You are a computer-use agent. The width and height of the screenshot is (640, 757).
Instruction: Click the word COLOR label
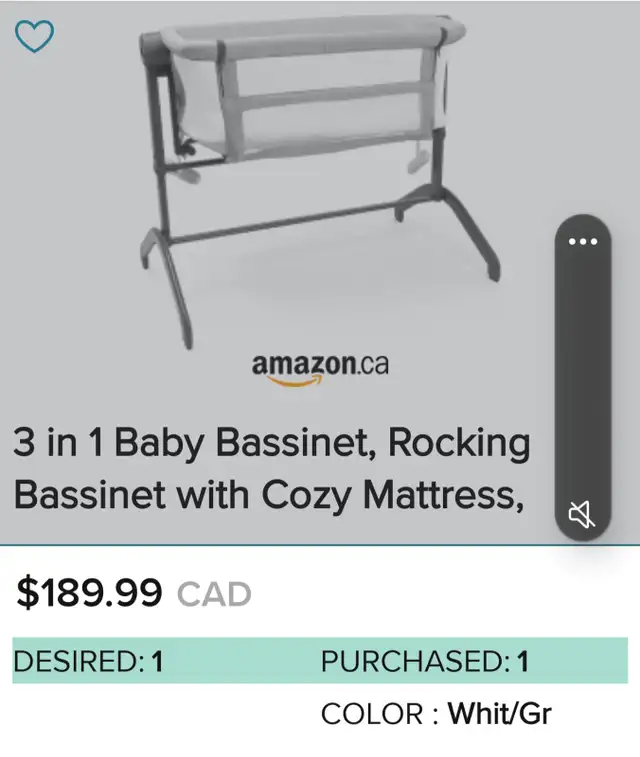[372, 714]
